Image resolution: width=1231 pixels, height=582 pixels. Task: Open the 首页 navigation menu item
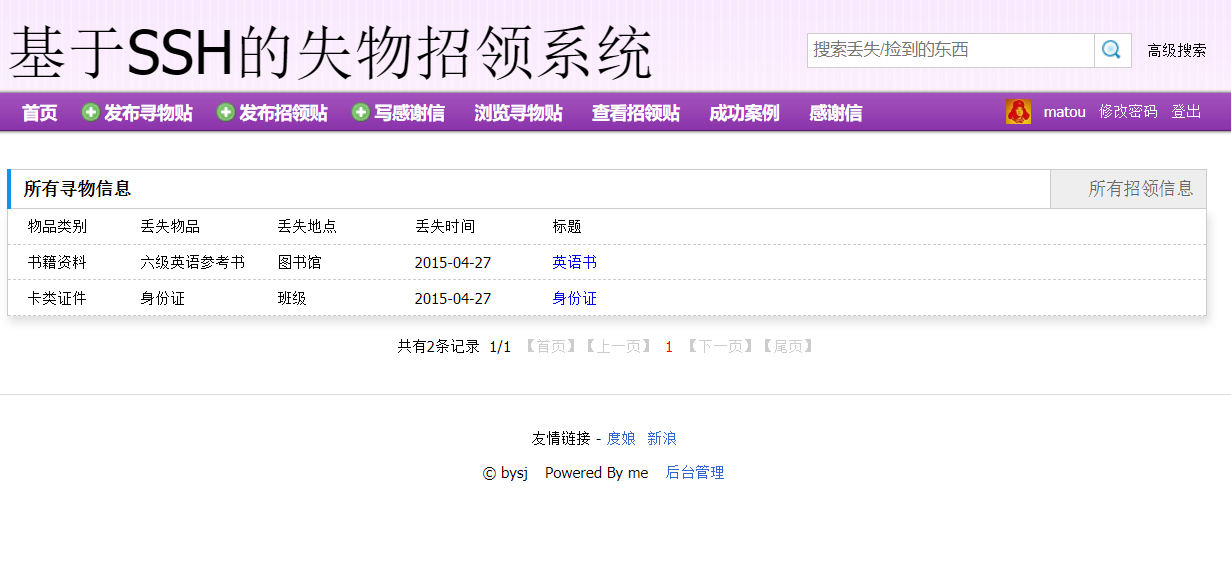(x=39, y=112)
